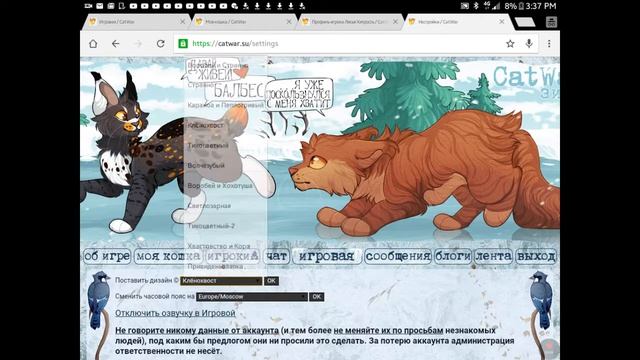The width and height of the screenshot is (640, 360).
Task: Confirm the design choice with its OK button
Action: pyautogui.click(x=271, y=281)
